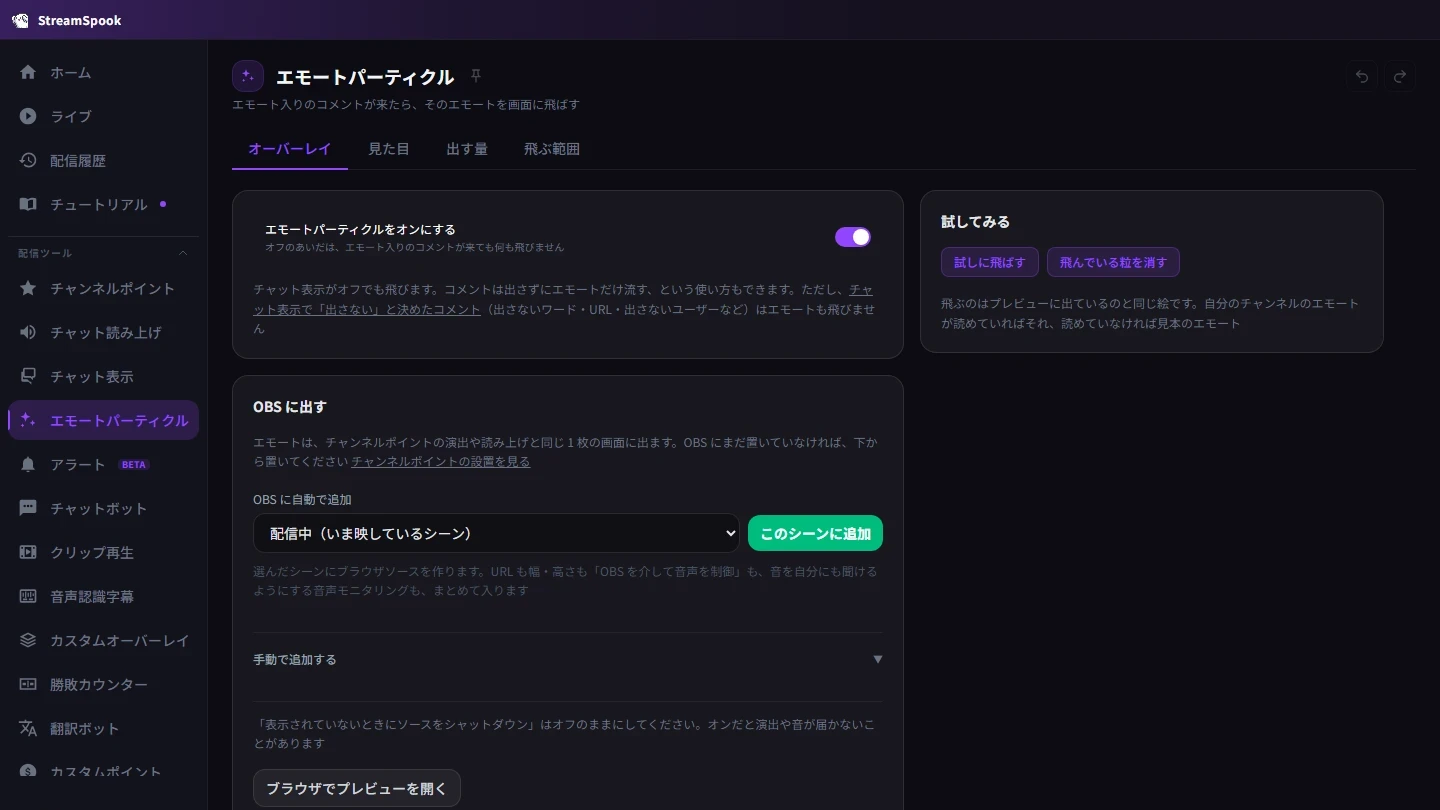The width and height of the screenshot is (1440, 810).
Task: Switch to the 飛ぶ範囲 tab
Action: [552, 149]
